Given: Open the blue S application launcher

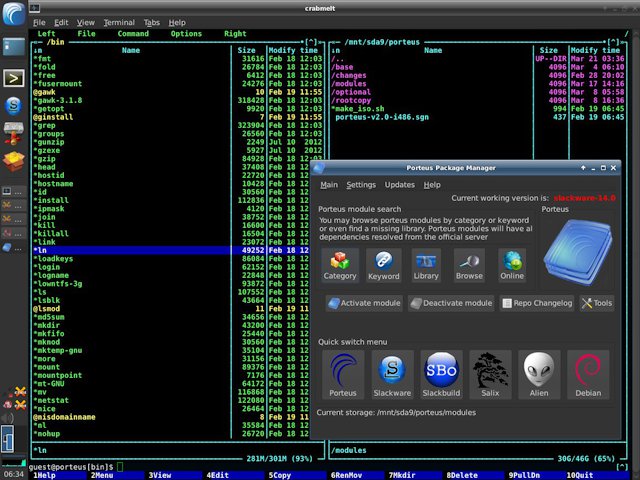Looking at the screenshot, I should point(13,105).
